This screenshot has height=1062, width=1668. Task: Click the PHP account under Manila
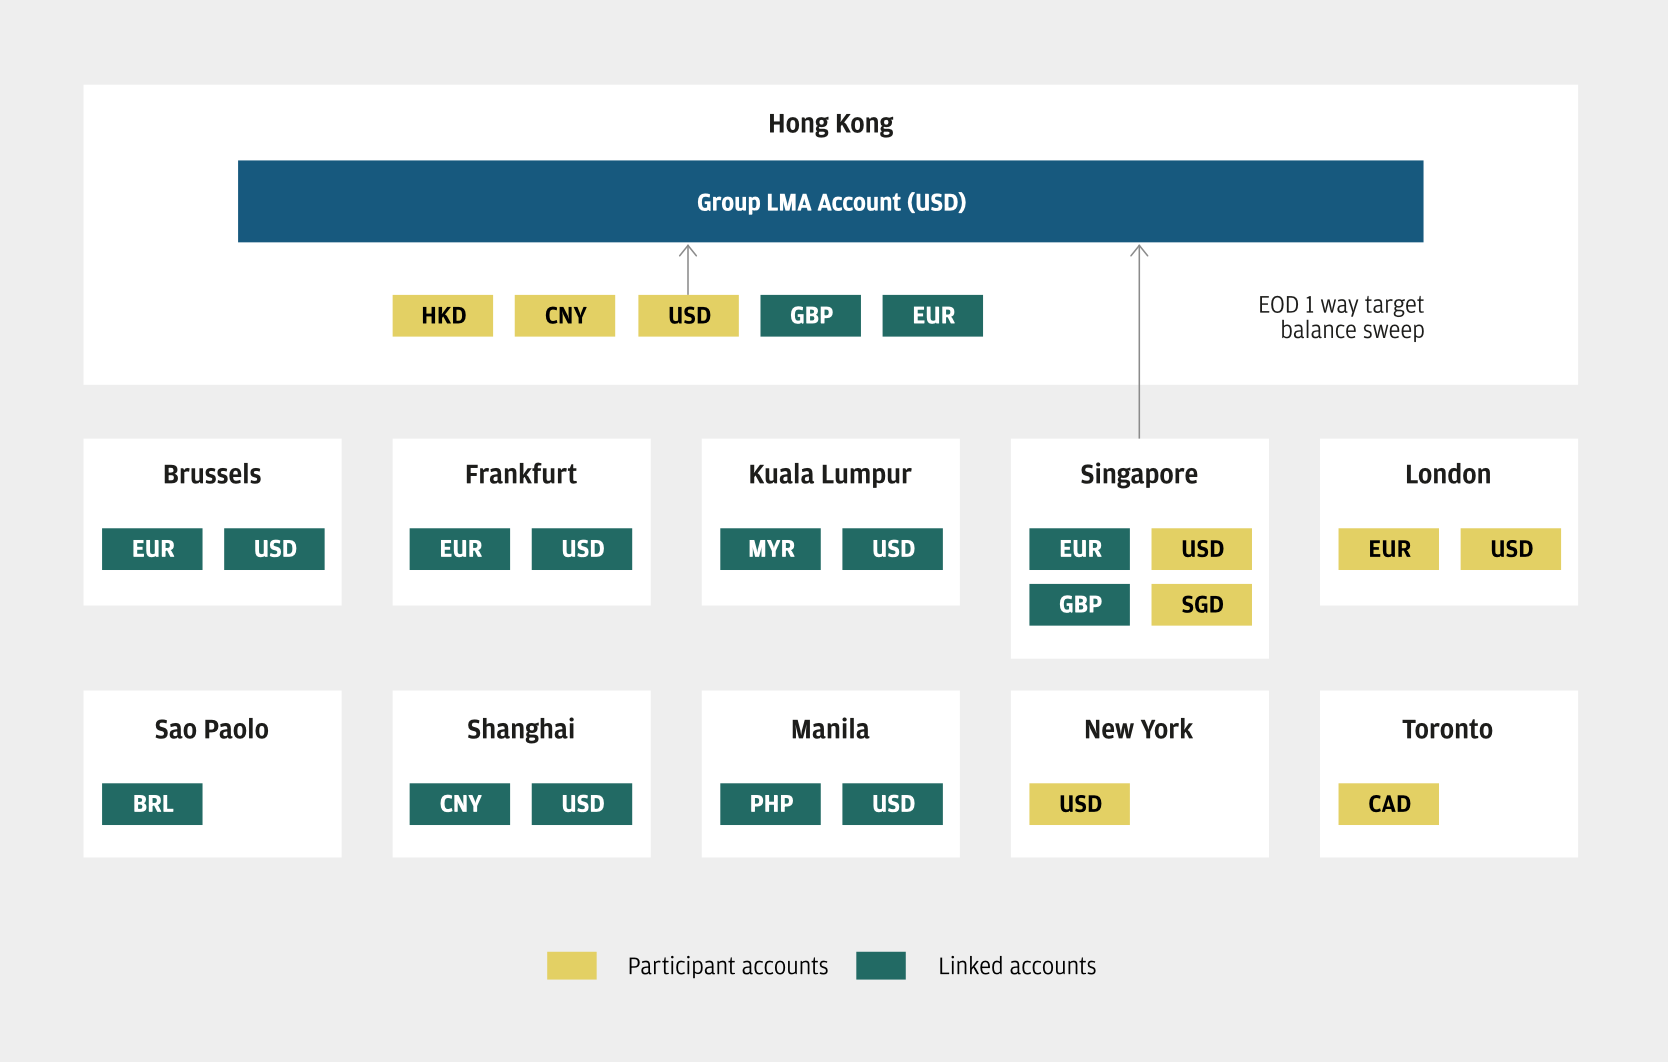tap(770, 804)
